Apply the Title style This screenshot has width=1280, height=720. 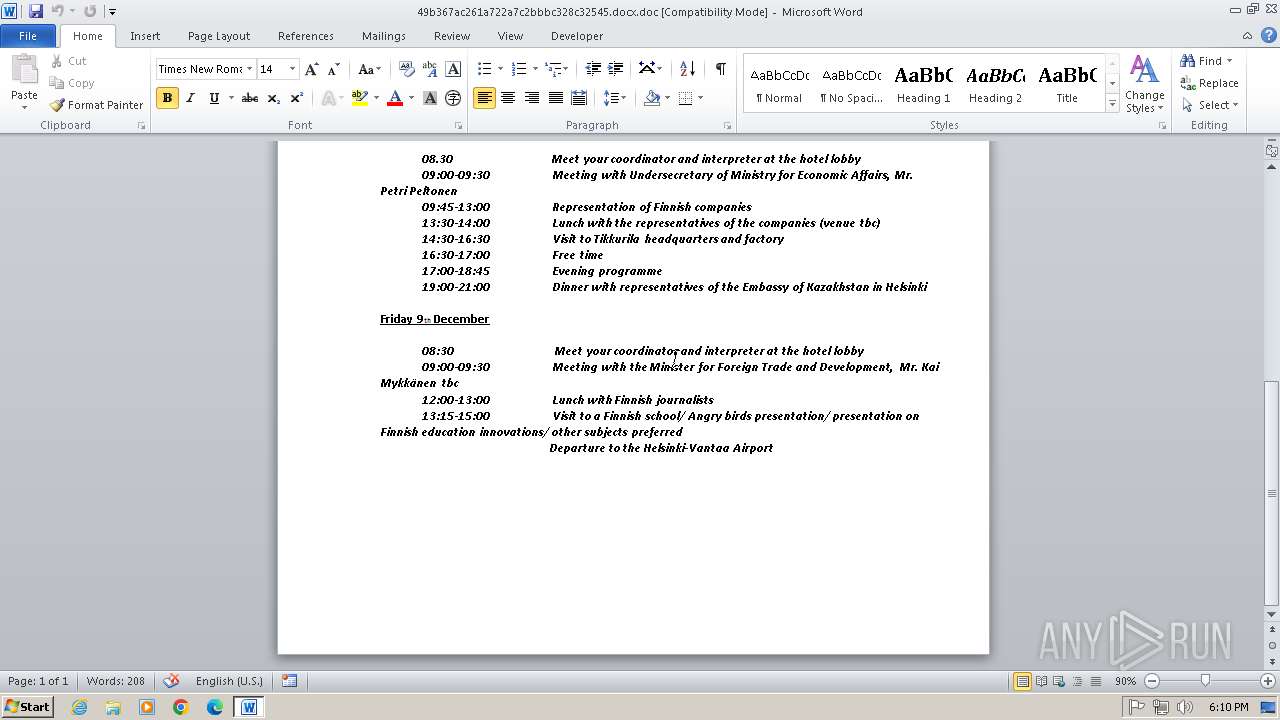tap(1067, 84)
